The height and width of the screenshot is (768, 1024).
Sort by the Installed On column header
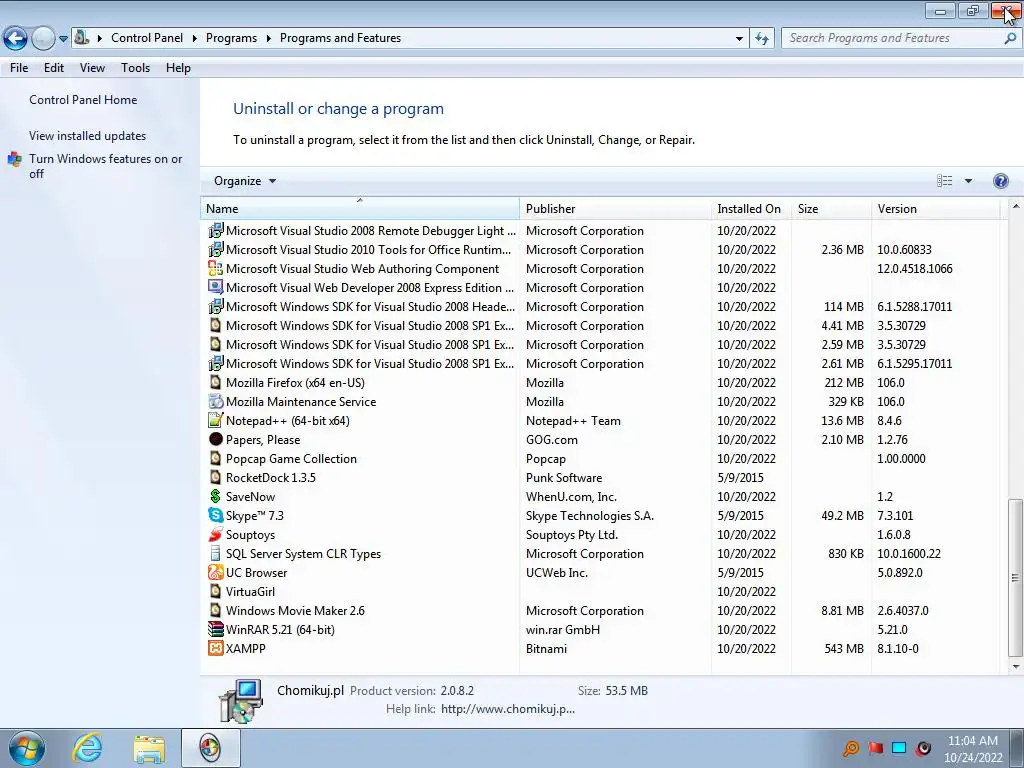tap(751, 209)
